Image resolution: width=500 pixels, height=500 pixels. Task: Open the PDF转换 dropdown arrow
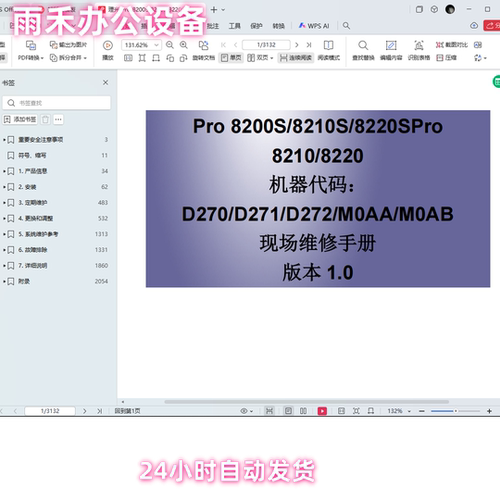click(x=42, y=58)
